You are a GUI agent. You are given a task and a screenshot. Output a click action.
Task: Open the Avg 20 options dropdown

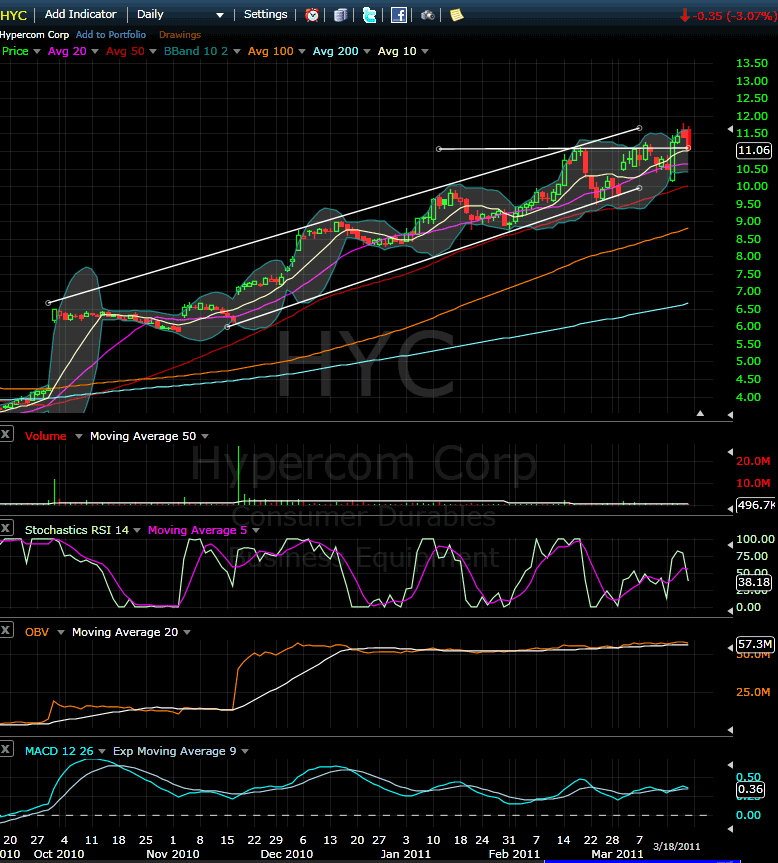point(95,51)
